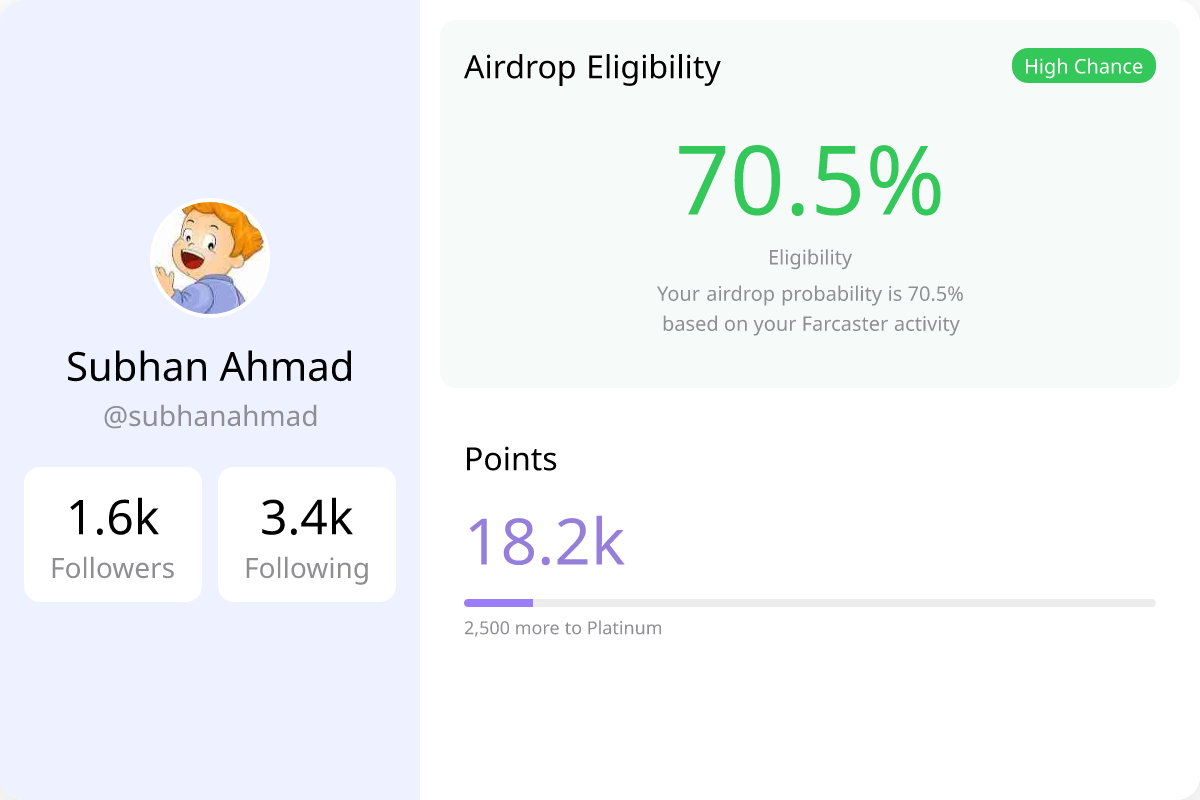1200x800 pixels.
Task: Click the Following label text
Action: coord(307,568)
